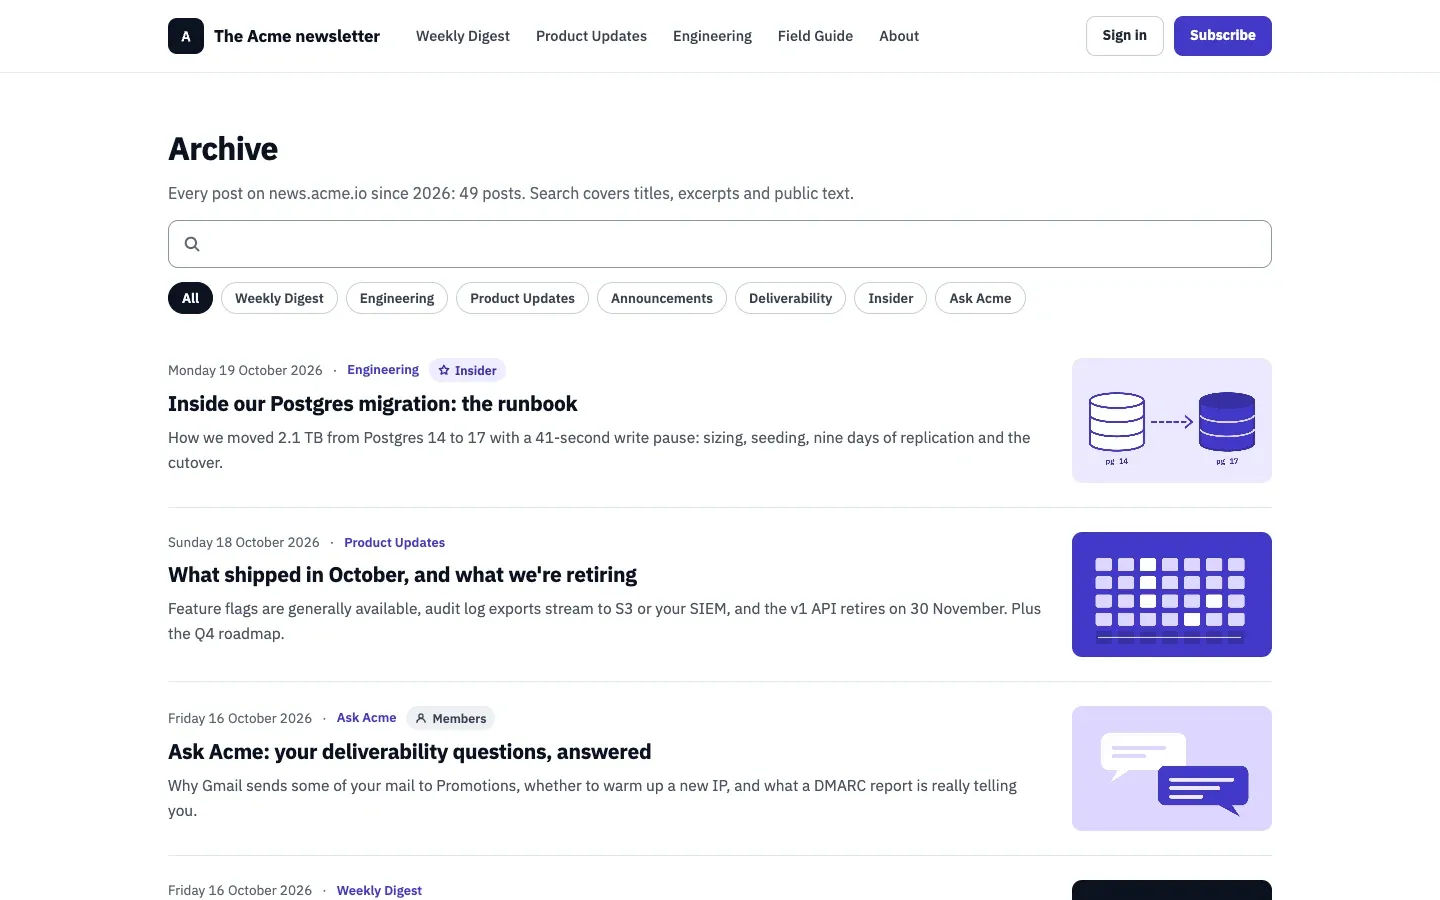This screenshot has height=900, width=1440.
Task: Open Product Updates in the top navigation
Action: (591, 36)
